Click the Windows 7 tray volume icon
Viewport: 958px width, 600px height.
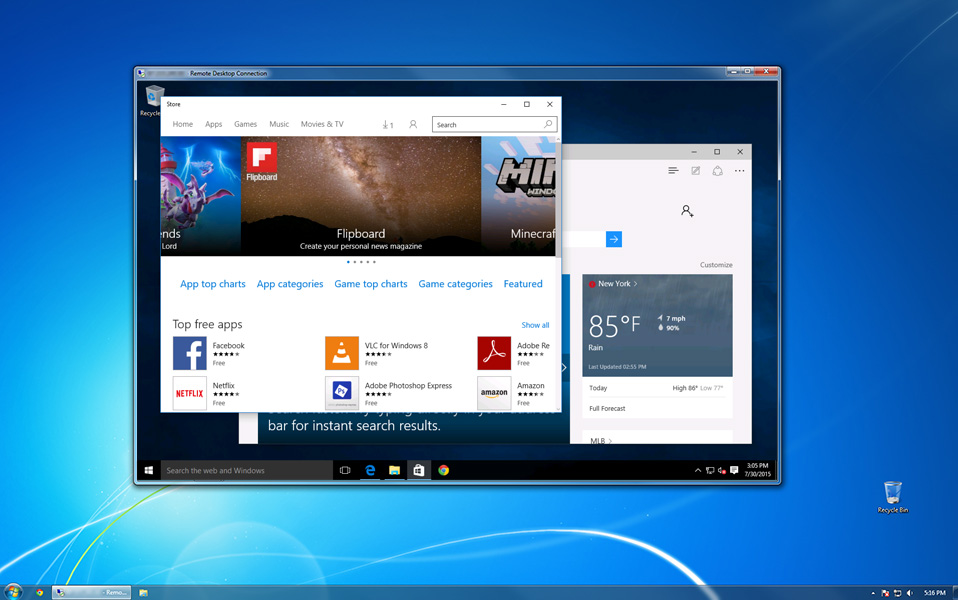[x=910, y=593]
